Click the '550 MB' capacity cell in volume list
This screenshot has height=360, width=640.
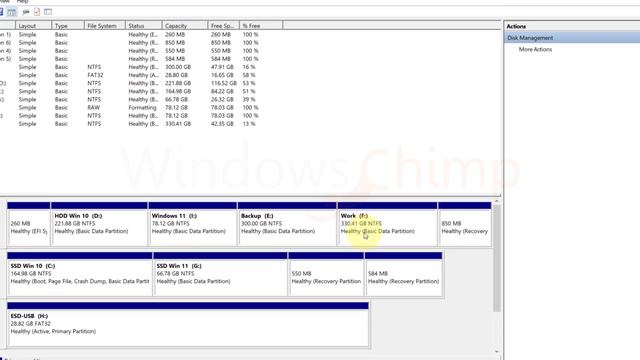[x=175, y=51]
